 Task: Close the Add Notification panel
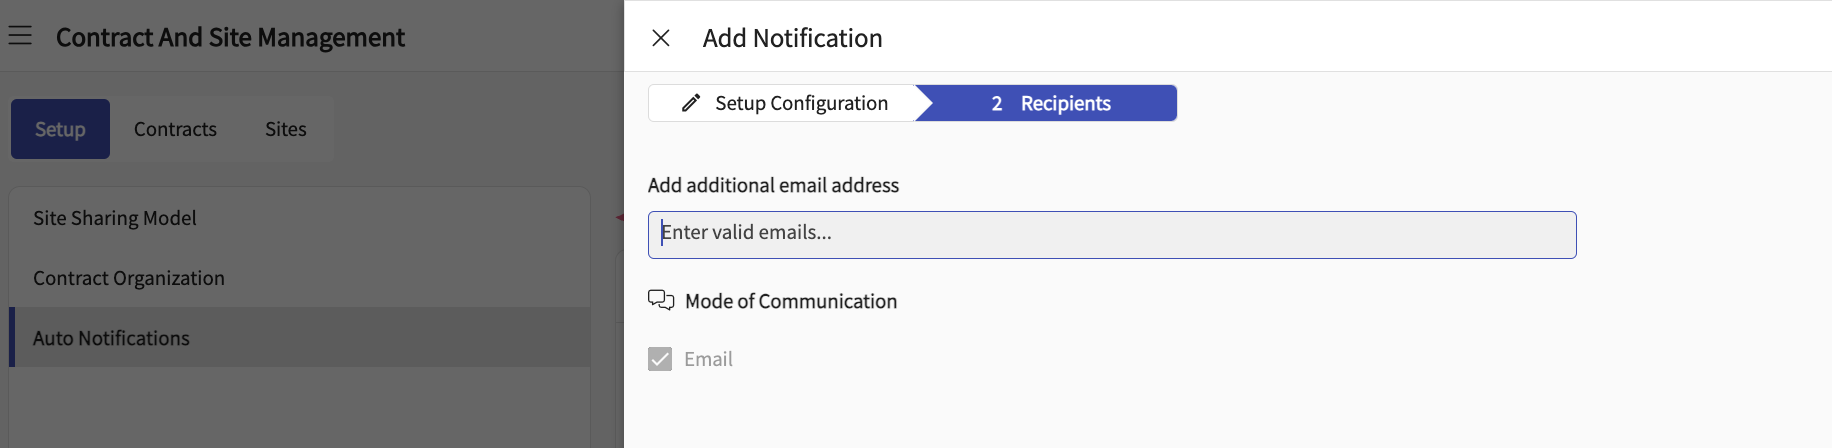[x=661, y=38]
